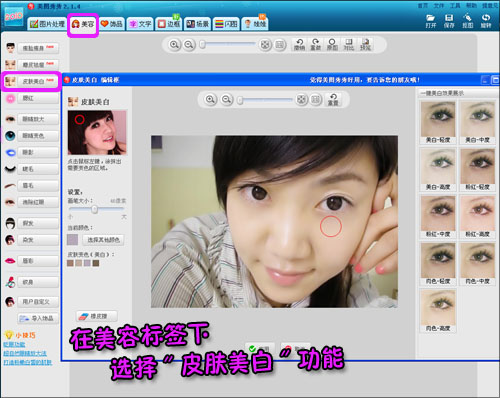Viewport: 500px width, 398px height.
Task: Click the 纹身 tattoo icon
Action: point(10,282)
